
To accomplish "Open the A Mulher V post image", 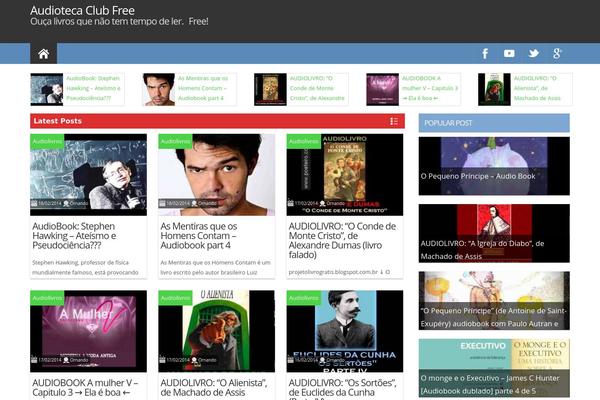I will click(x=88, y=331).
